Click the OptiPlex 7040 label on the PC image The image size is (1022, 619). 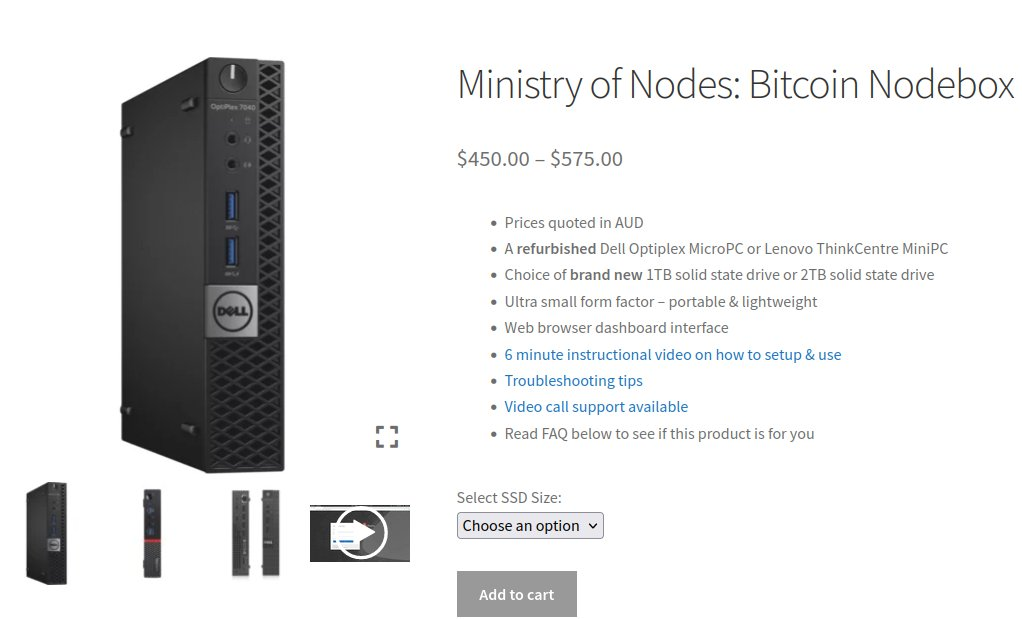click(x=232, y=107)
